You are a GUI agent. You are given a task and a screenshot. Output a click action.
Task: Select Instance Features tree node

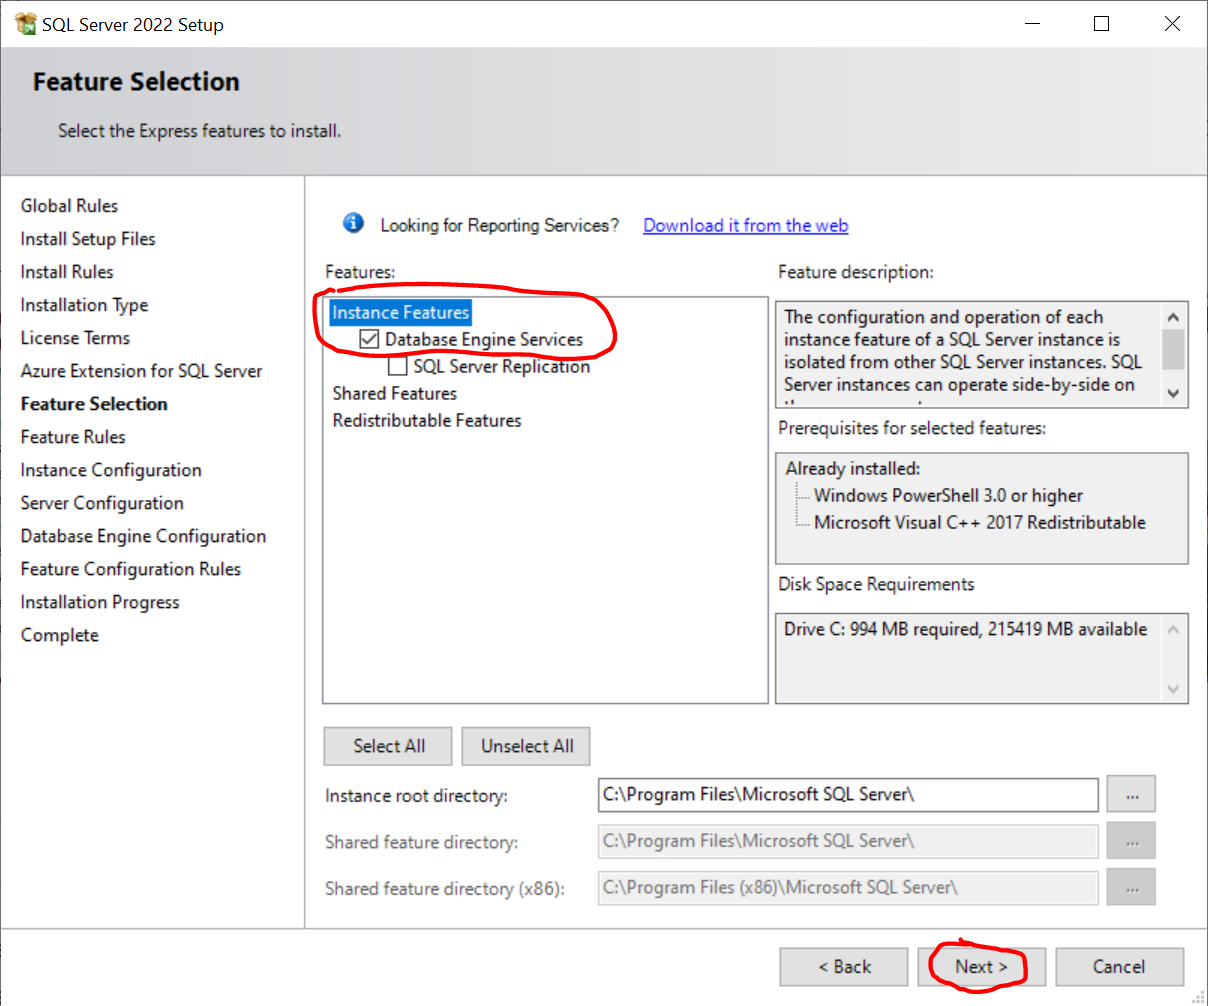coord(400,313)
